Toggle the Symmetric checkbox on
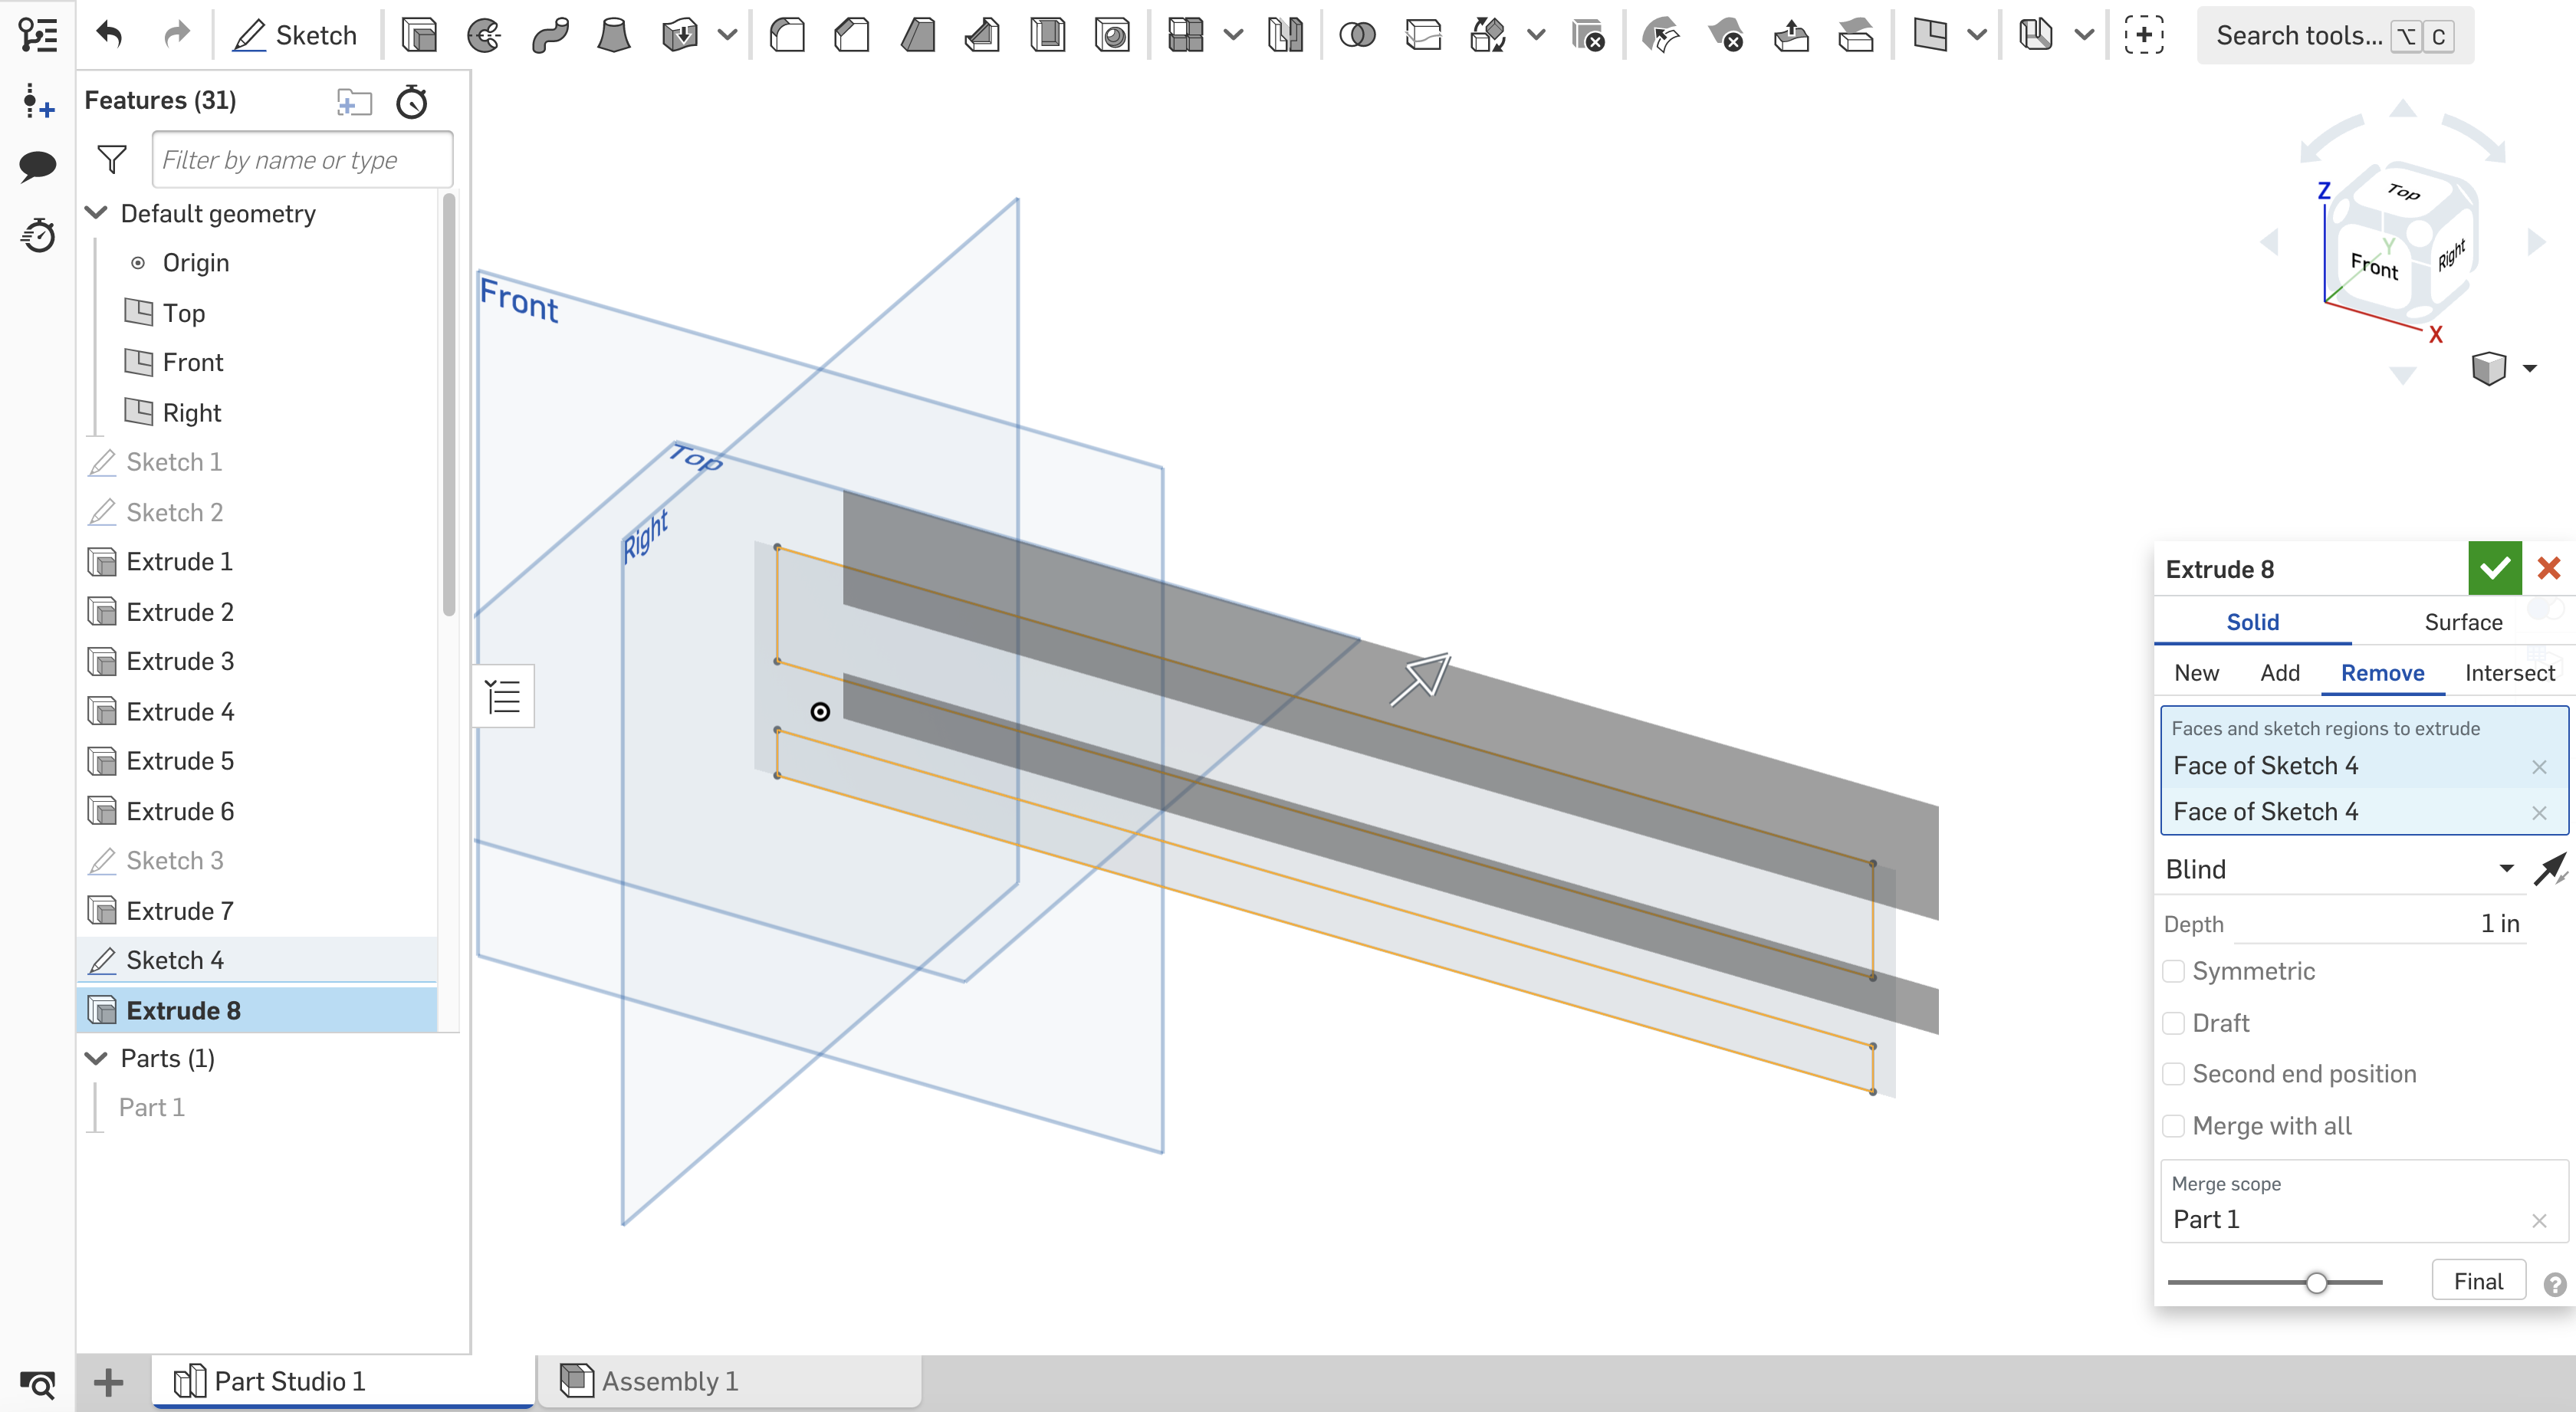Screen dimensions: 2576x1412 click(x=2178, y=970)
